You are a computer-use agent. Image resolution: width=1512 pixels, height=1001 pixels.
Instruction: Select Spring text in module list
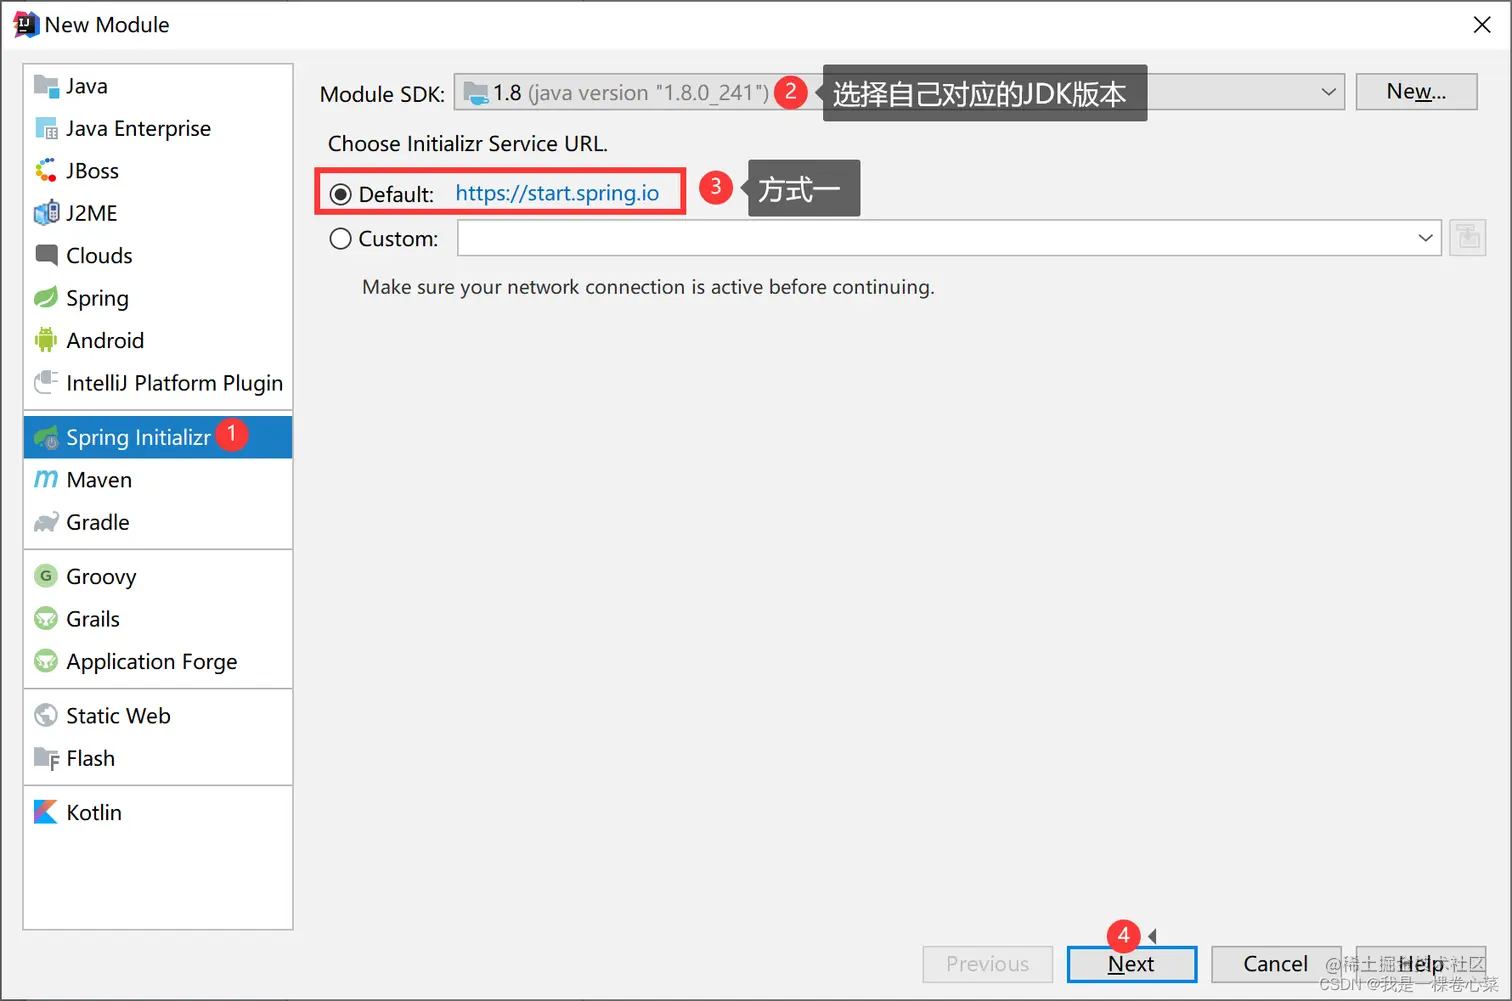[x=97, y=299]
